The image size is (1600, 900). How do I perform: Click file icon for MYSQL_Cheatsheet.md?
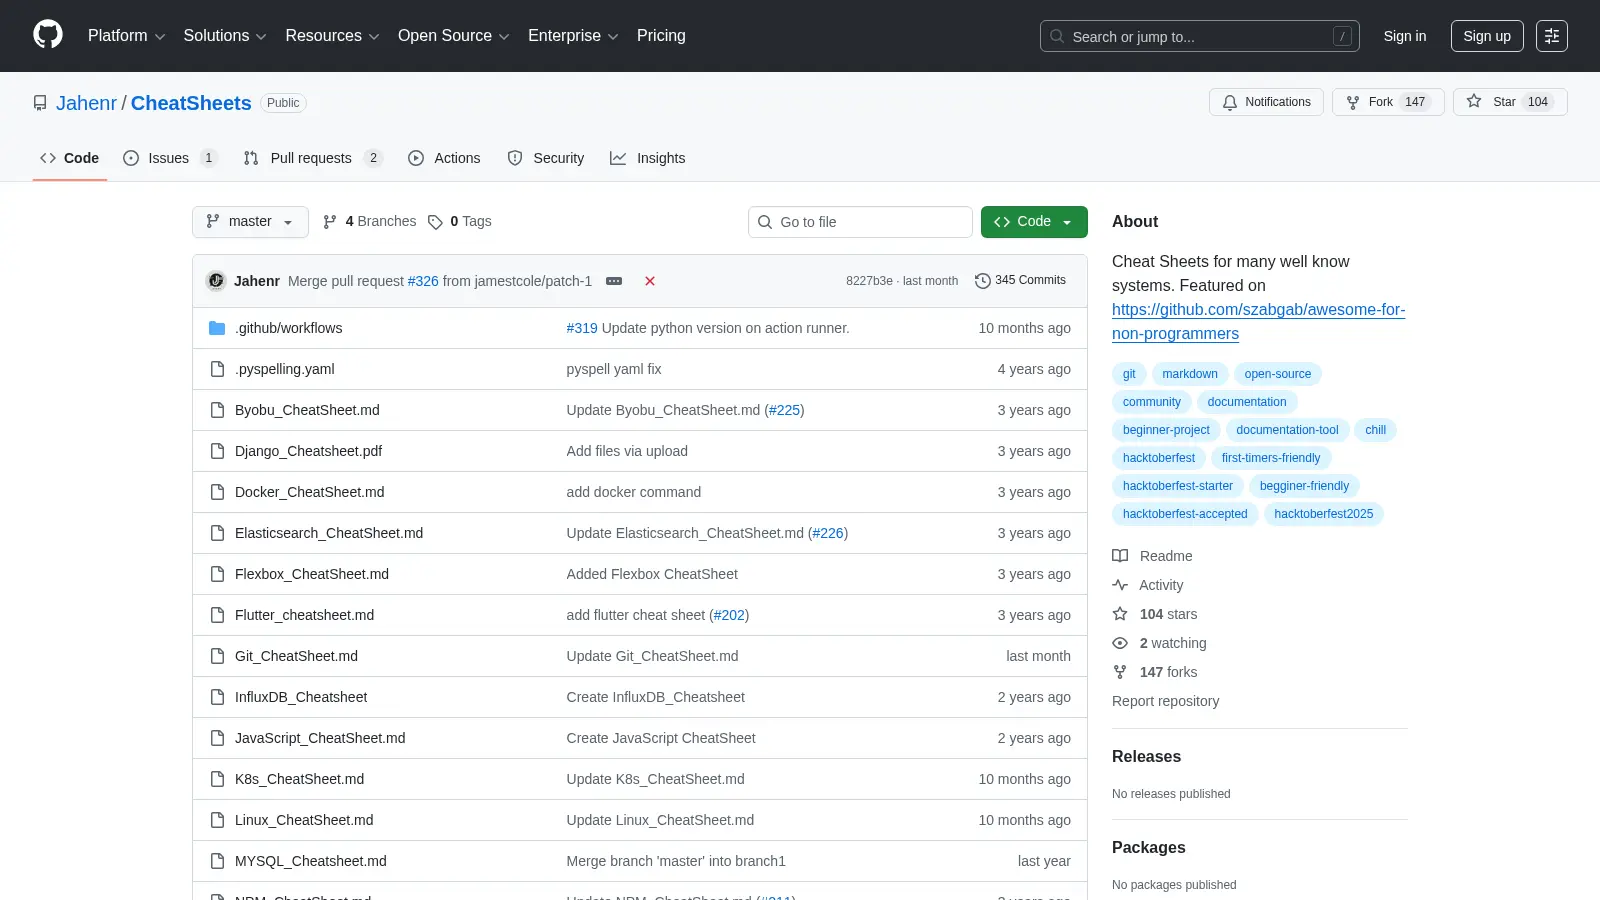[217, 861]
